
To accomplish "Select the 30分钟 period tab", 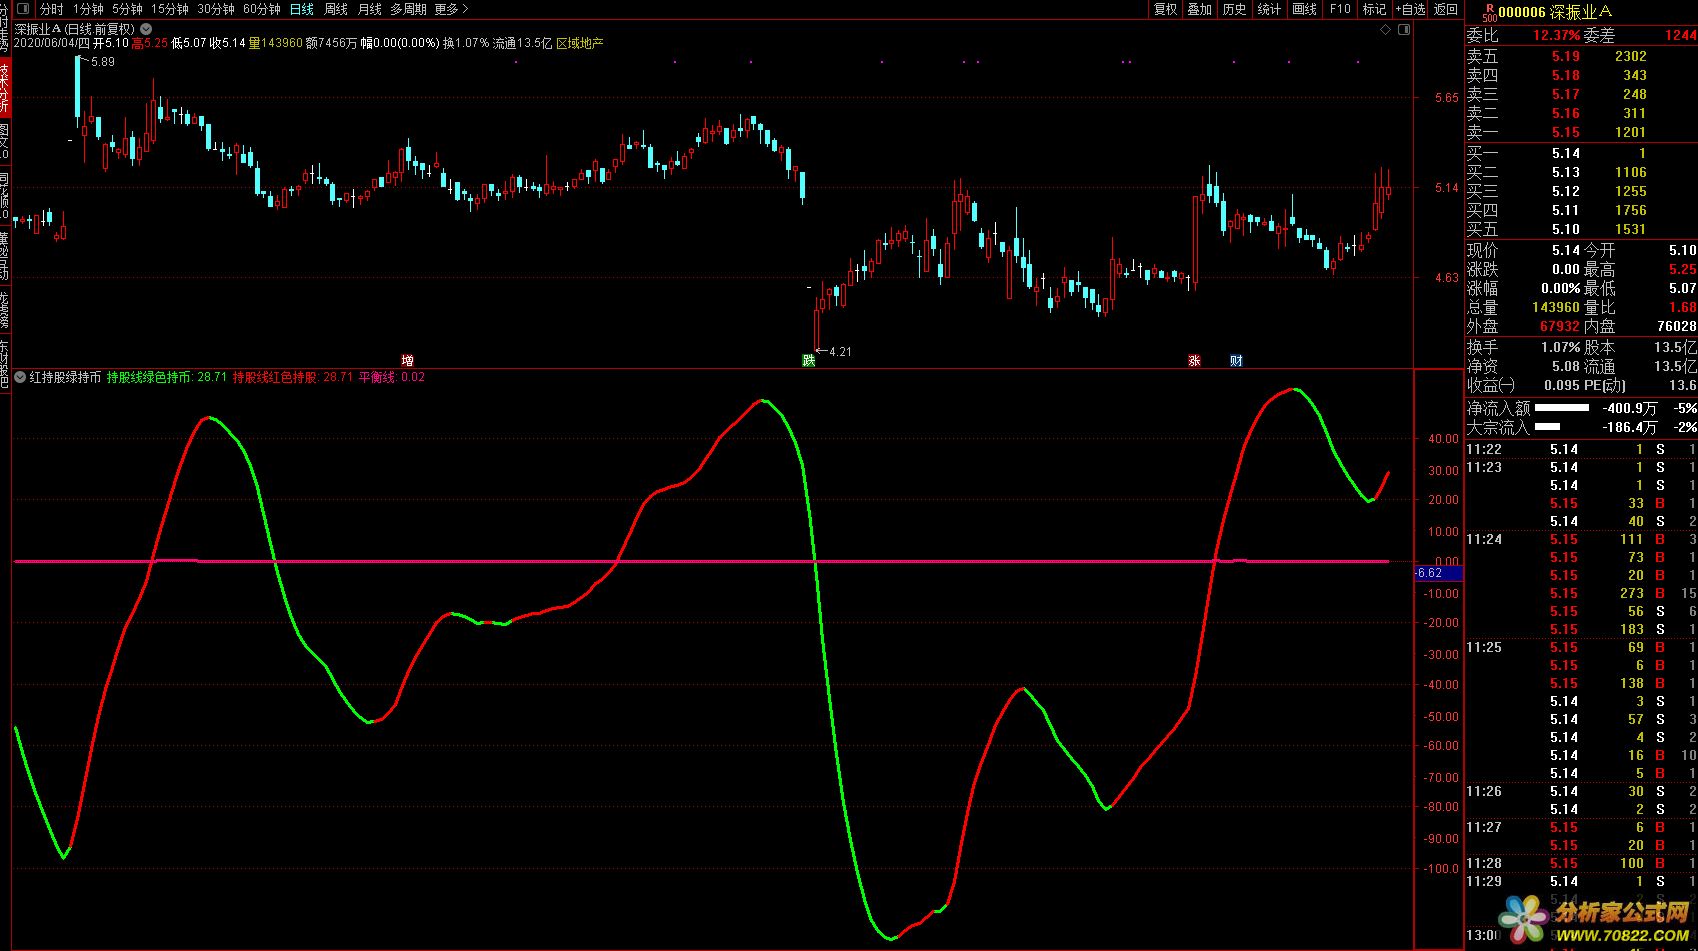I will [x=215, y=9].
